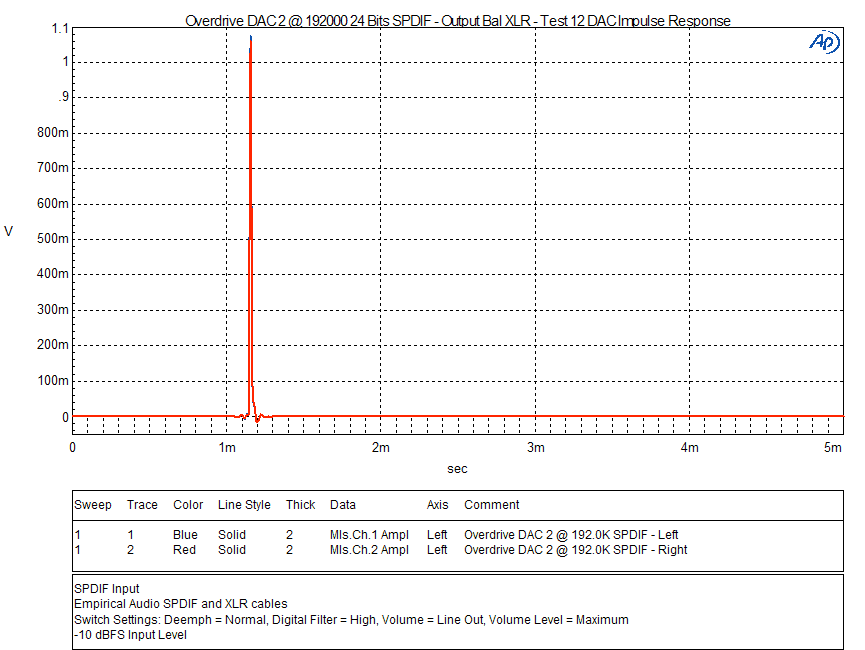The height and width of the screenshot is (650, 865).
Task: Click the 'Blue' color cell in the legend
Action: (x=185, y=535)
